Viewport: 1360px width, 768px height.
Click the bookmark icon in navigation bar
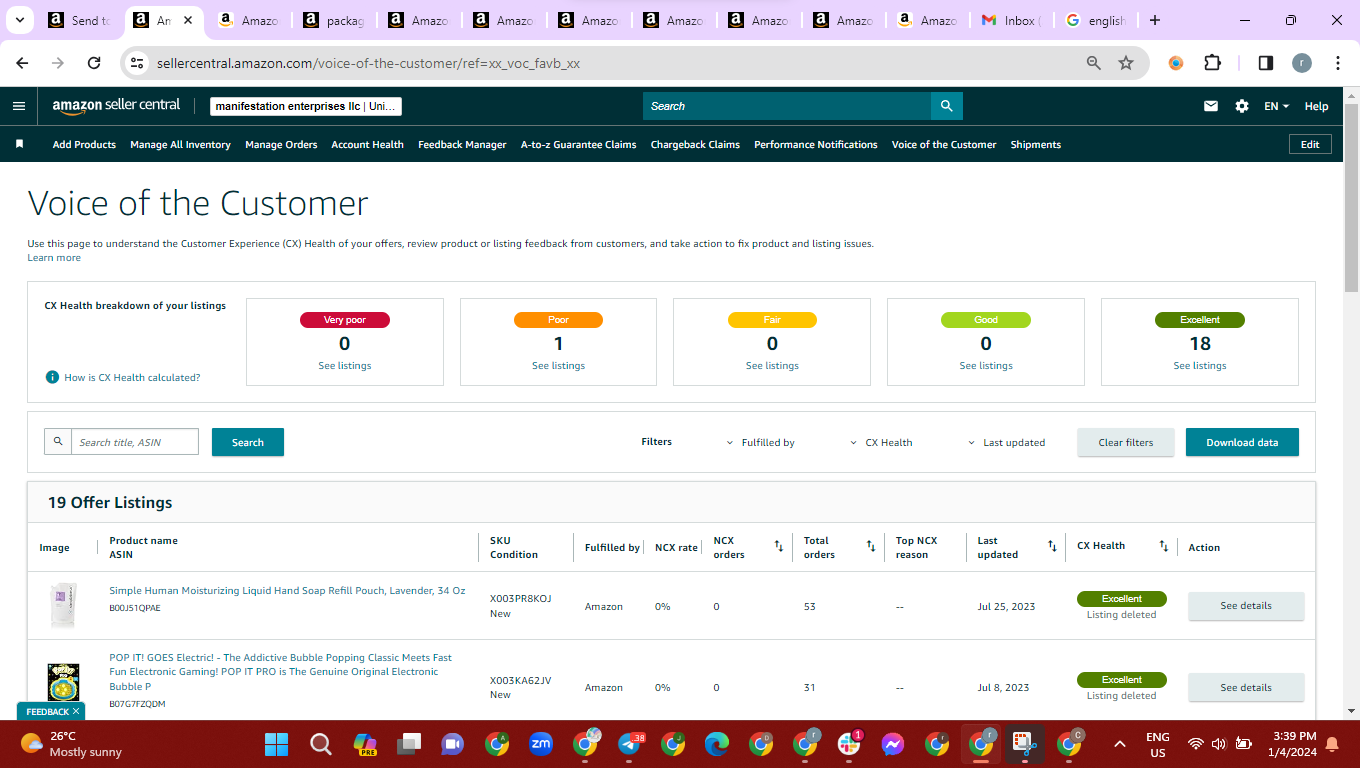pos(19,144)
